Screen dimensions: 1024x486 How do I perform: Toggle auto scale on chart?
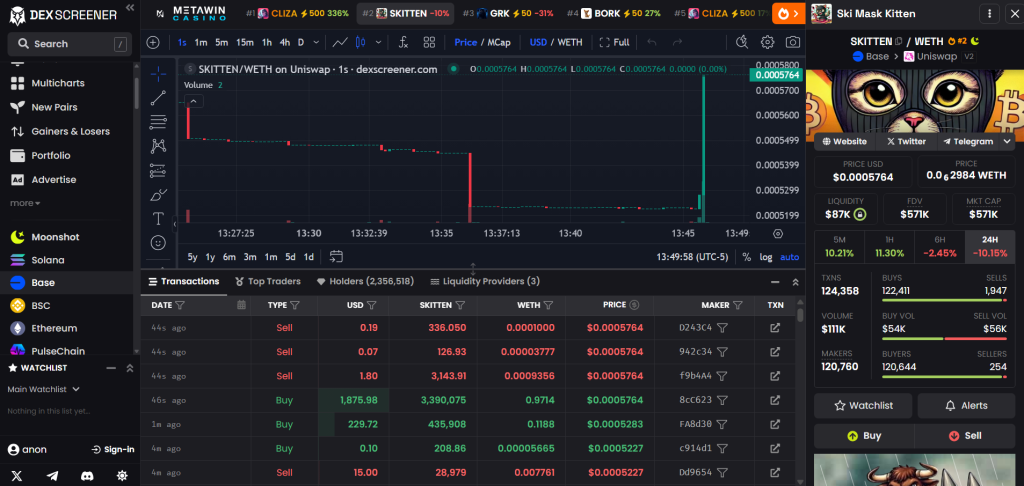coord(790,257)
